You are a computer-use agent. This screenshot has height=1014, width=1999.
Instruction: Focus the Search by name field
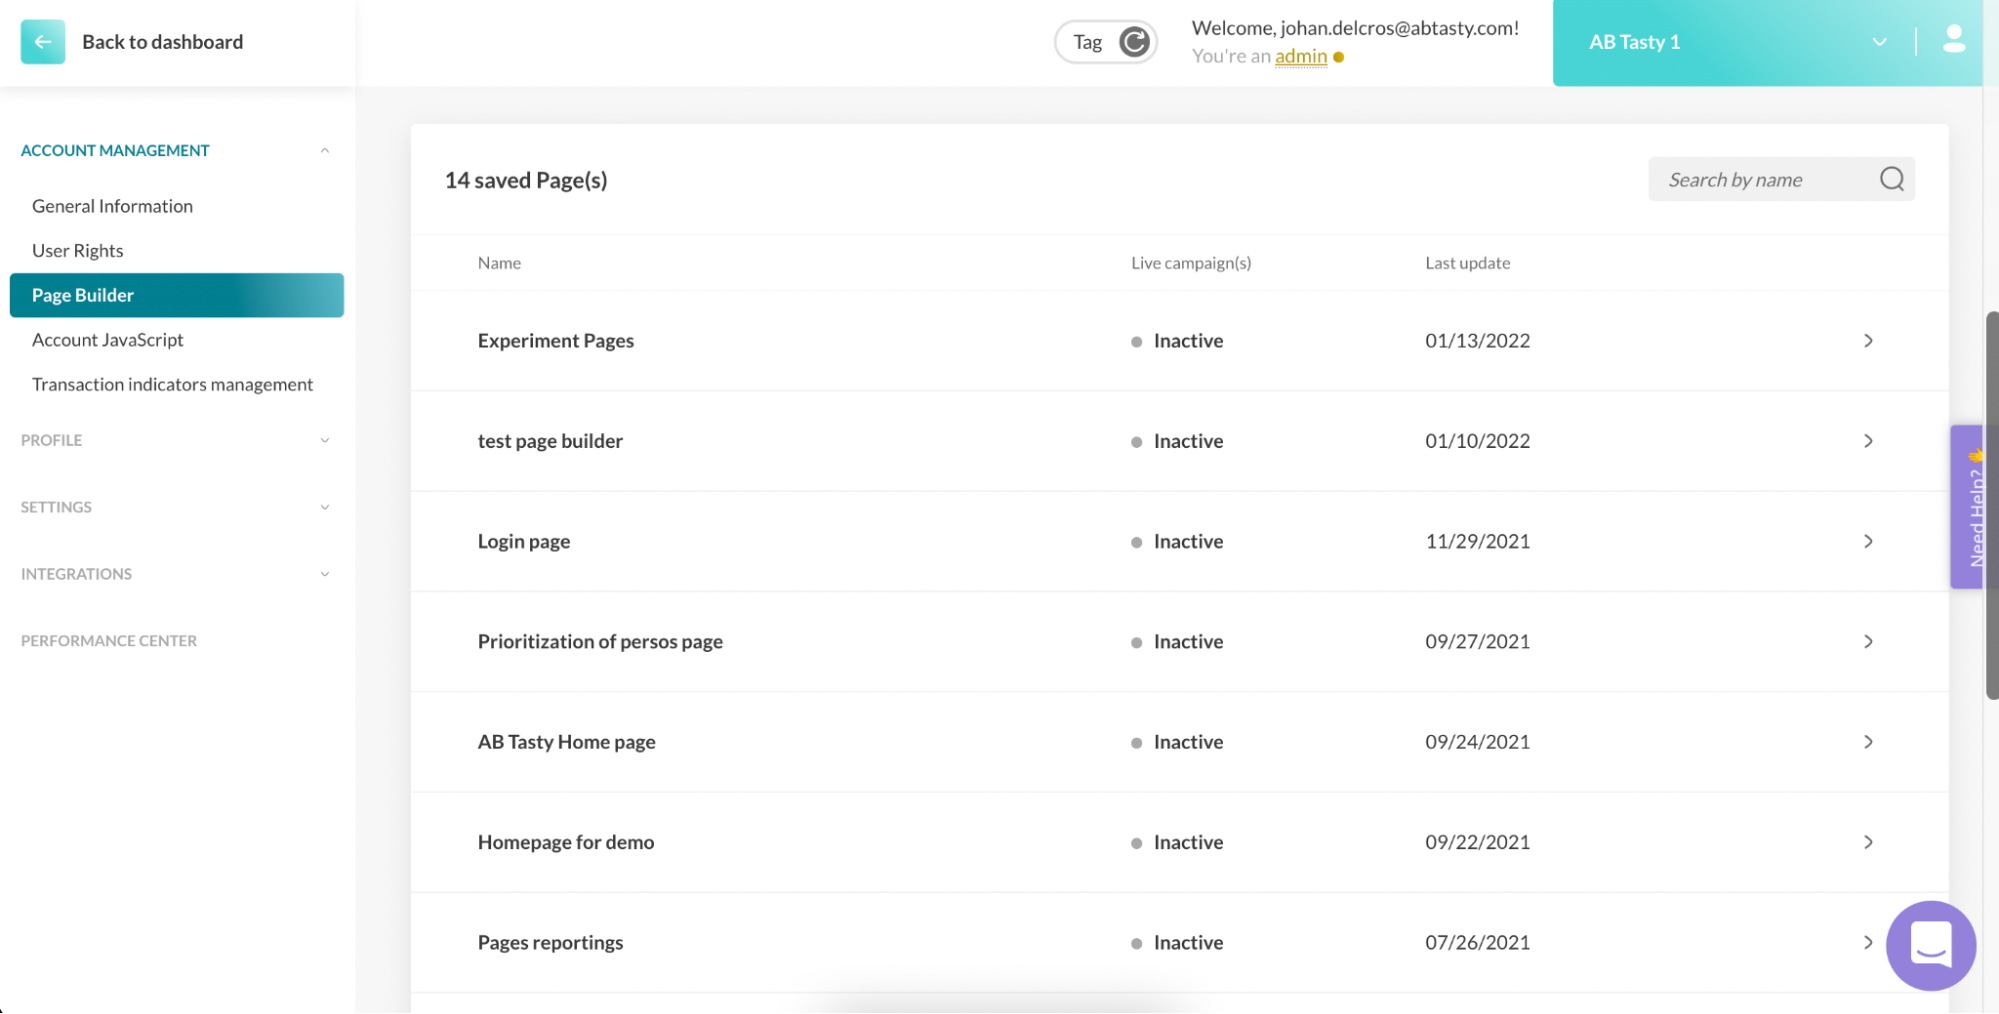[1781, 179]
